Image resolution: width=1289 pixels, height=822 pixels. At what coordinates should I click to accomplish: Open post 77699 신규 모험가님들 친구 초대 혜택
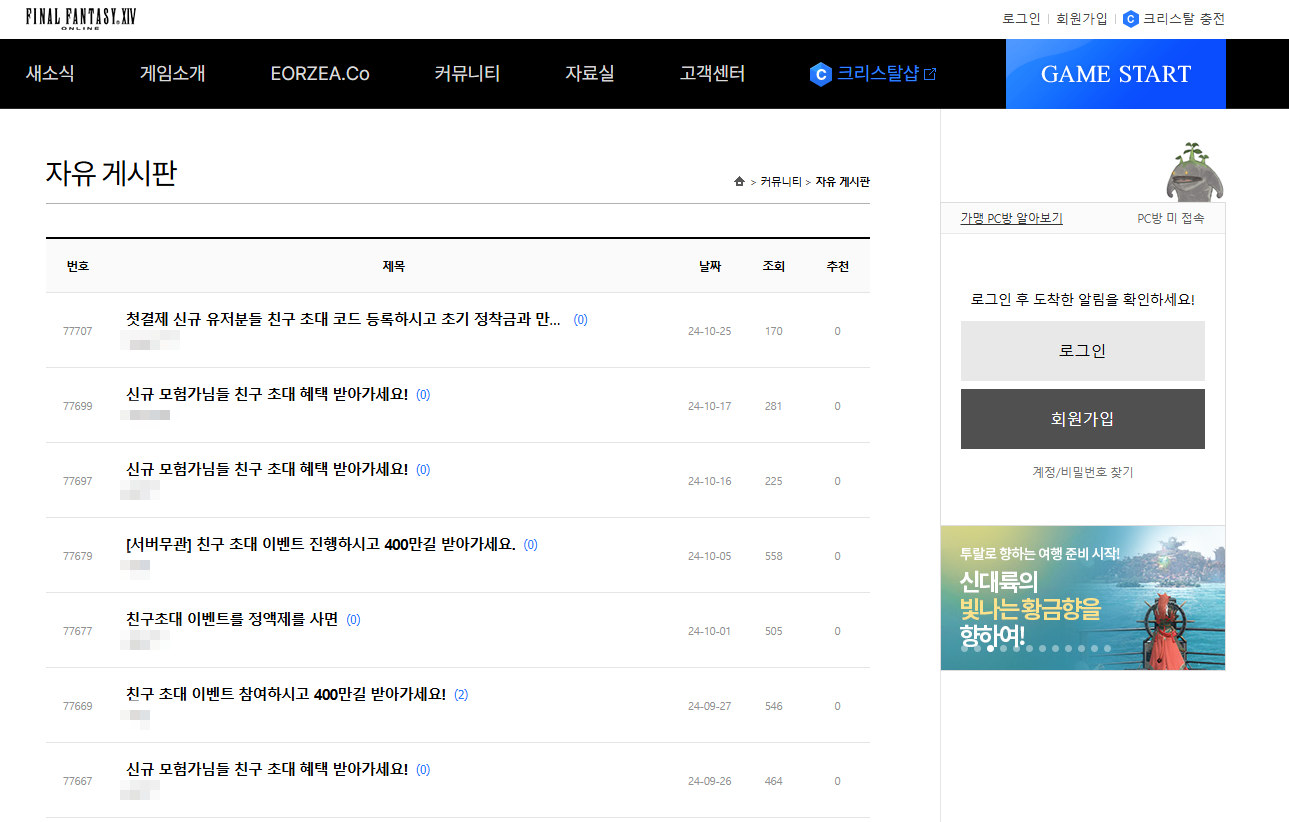[267, 394]
